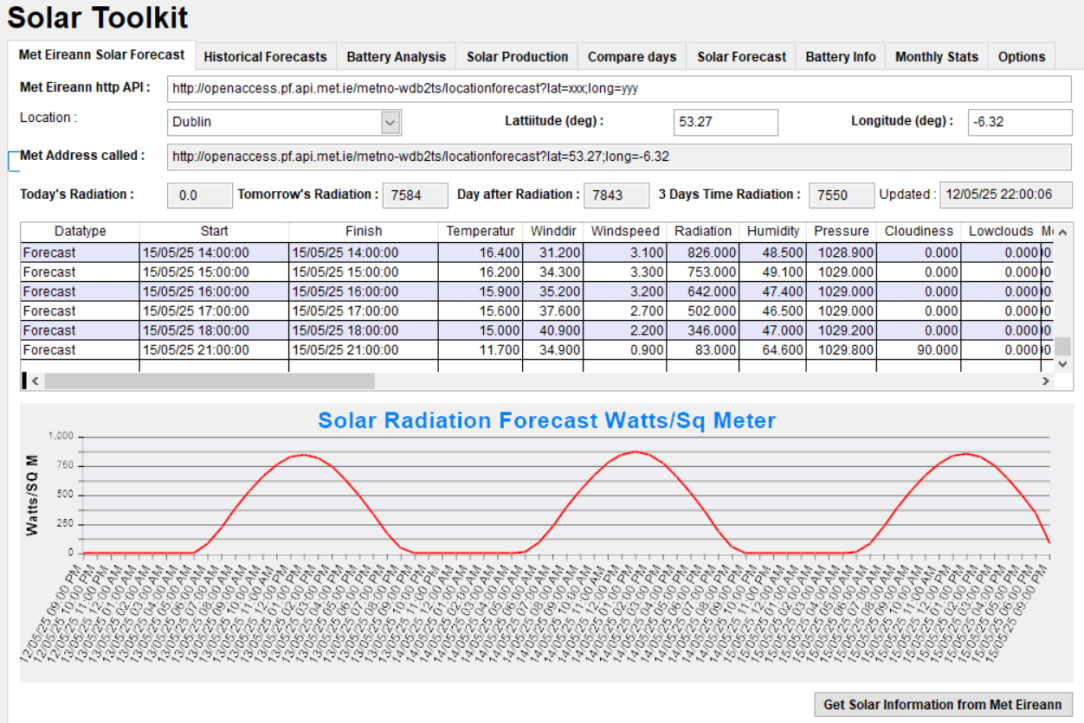Click table scroll down arrow
1084x723 pixels.
[1063, 364]
